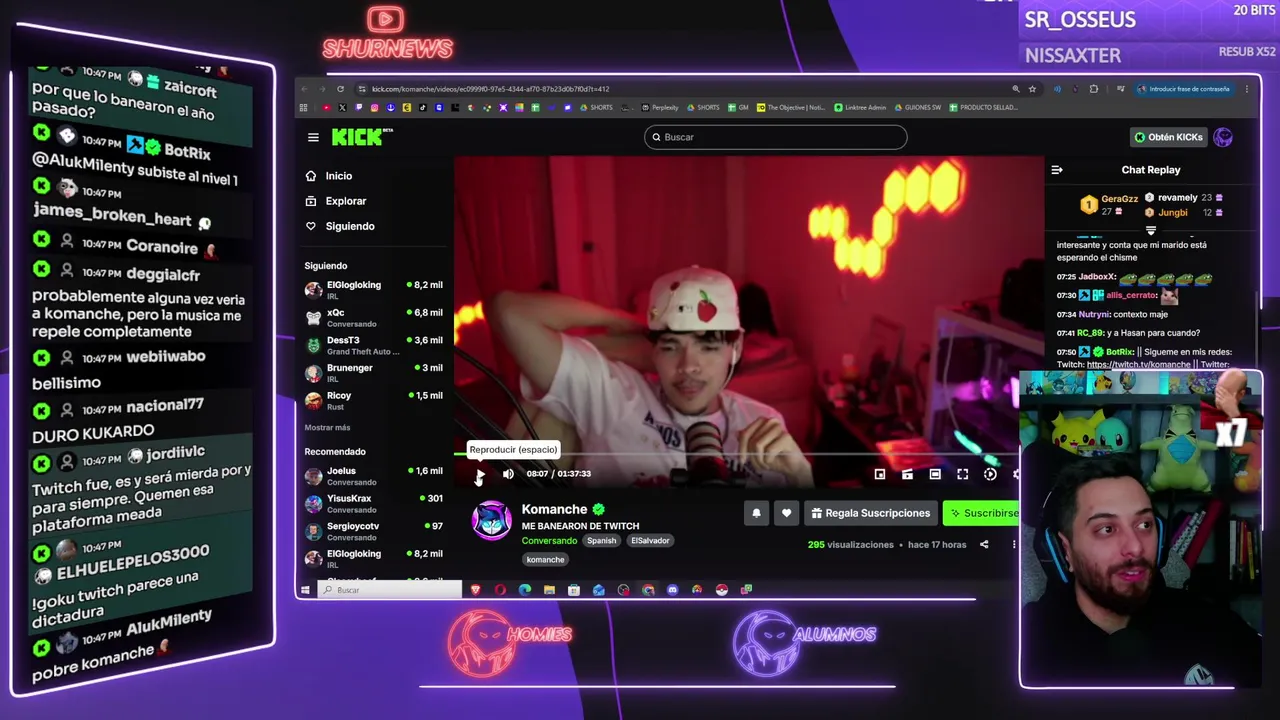1280x720 pixels.
Task: Open Discord from the taskbar
Action: pos(672,590)
